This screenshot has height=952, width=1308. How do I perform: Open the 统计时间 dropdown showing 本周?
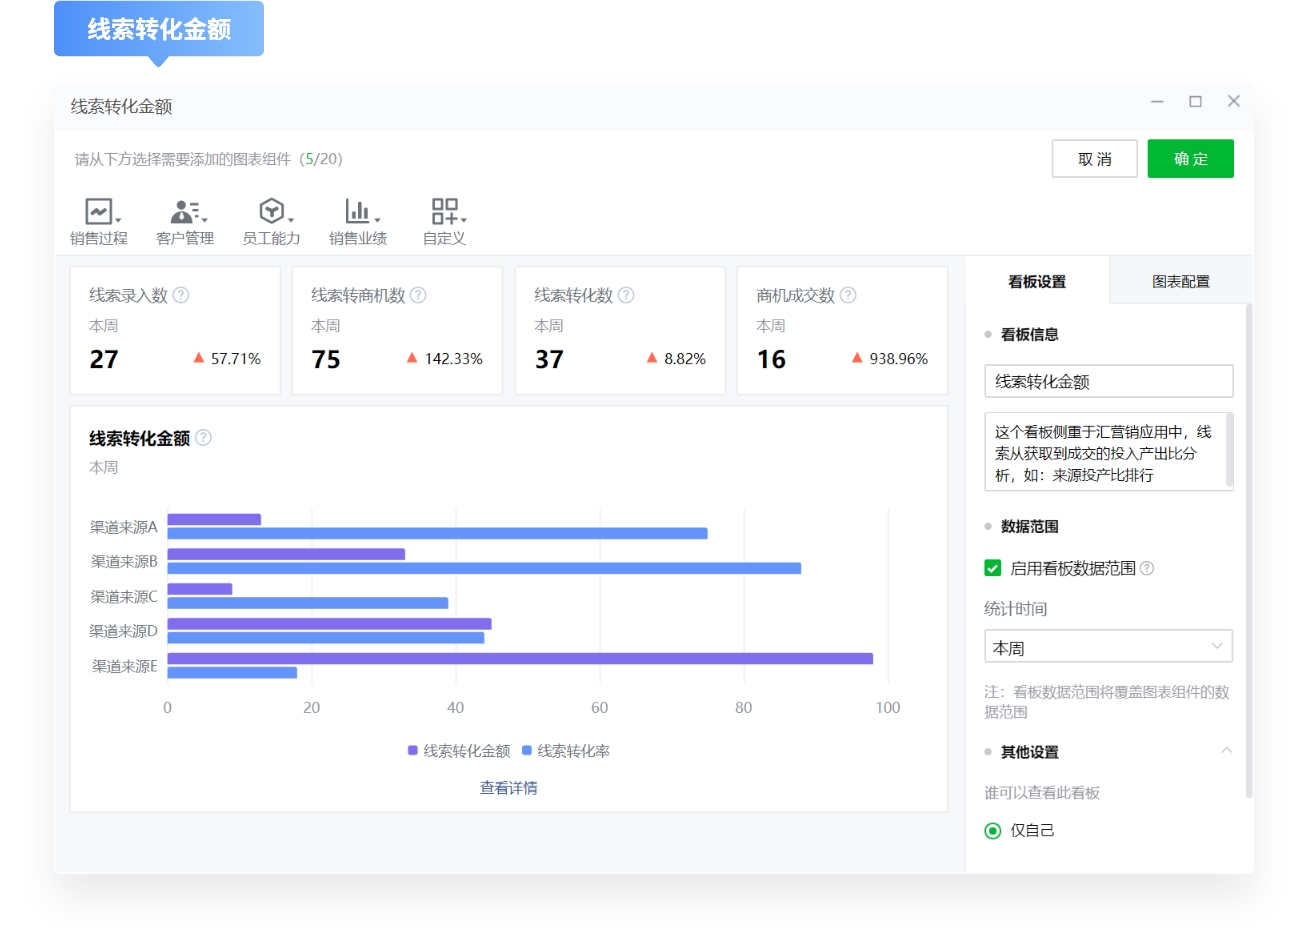pos(1108,646)
